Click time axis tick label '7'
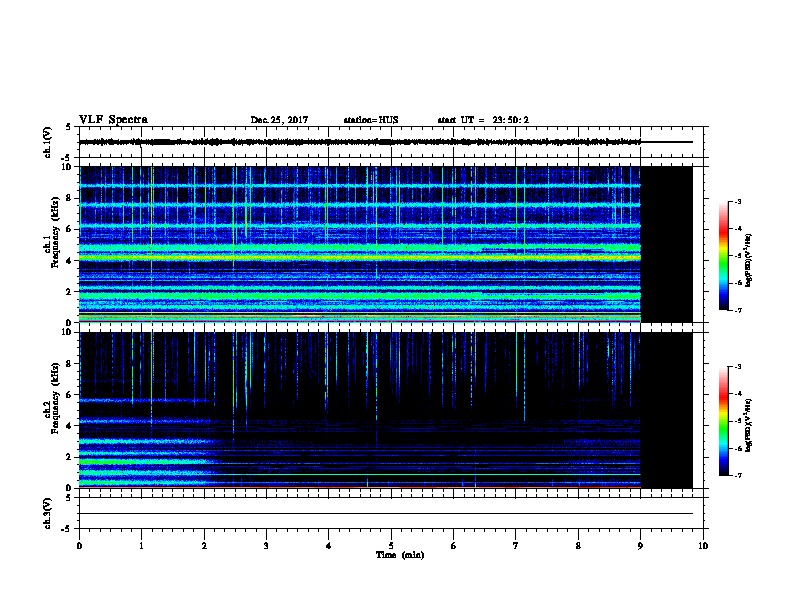 (516, 545)
